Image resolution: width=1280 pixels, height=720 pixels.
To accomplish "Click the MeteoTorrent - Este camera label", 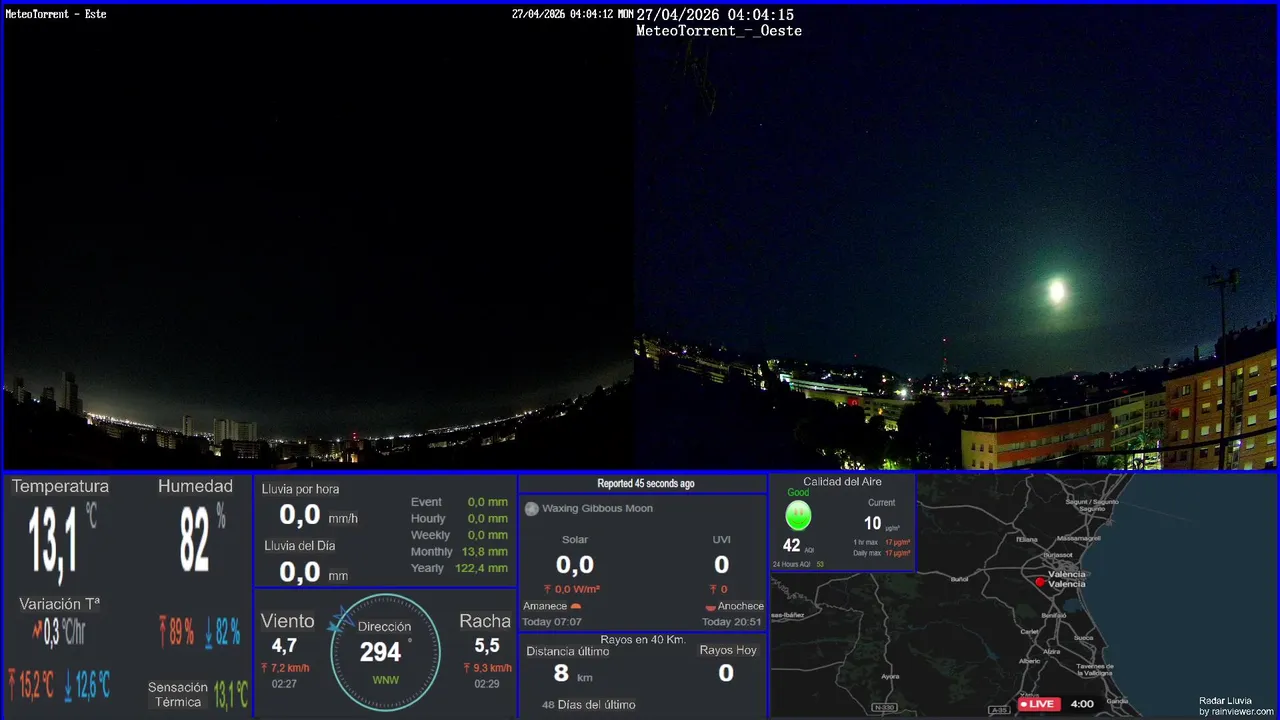I will pyautogui.click(x=56, y=14).
